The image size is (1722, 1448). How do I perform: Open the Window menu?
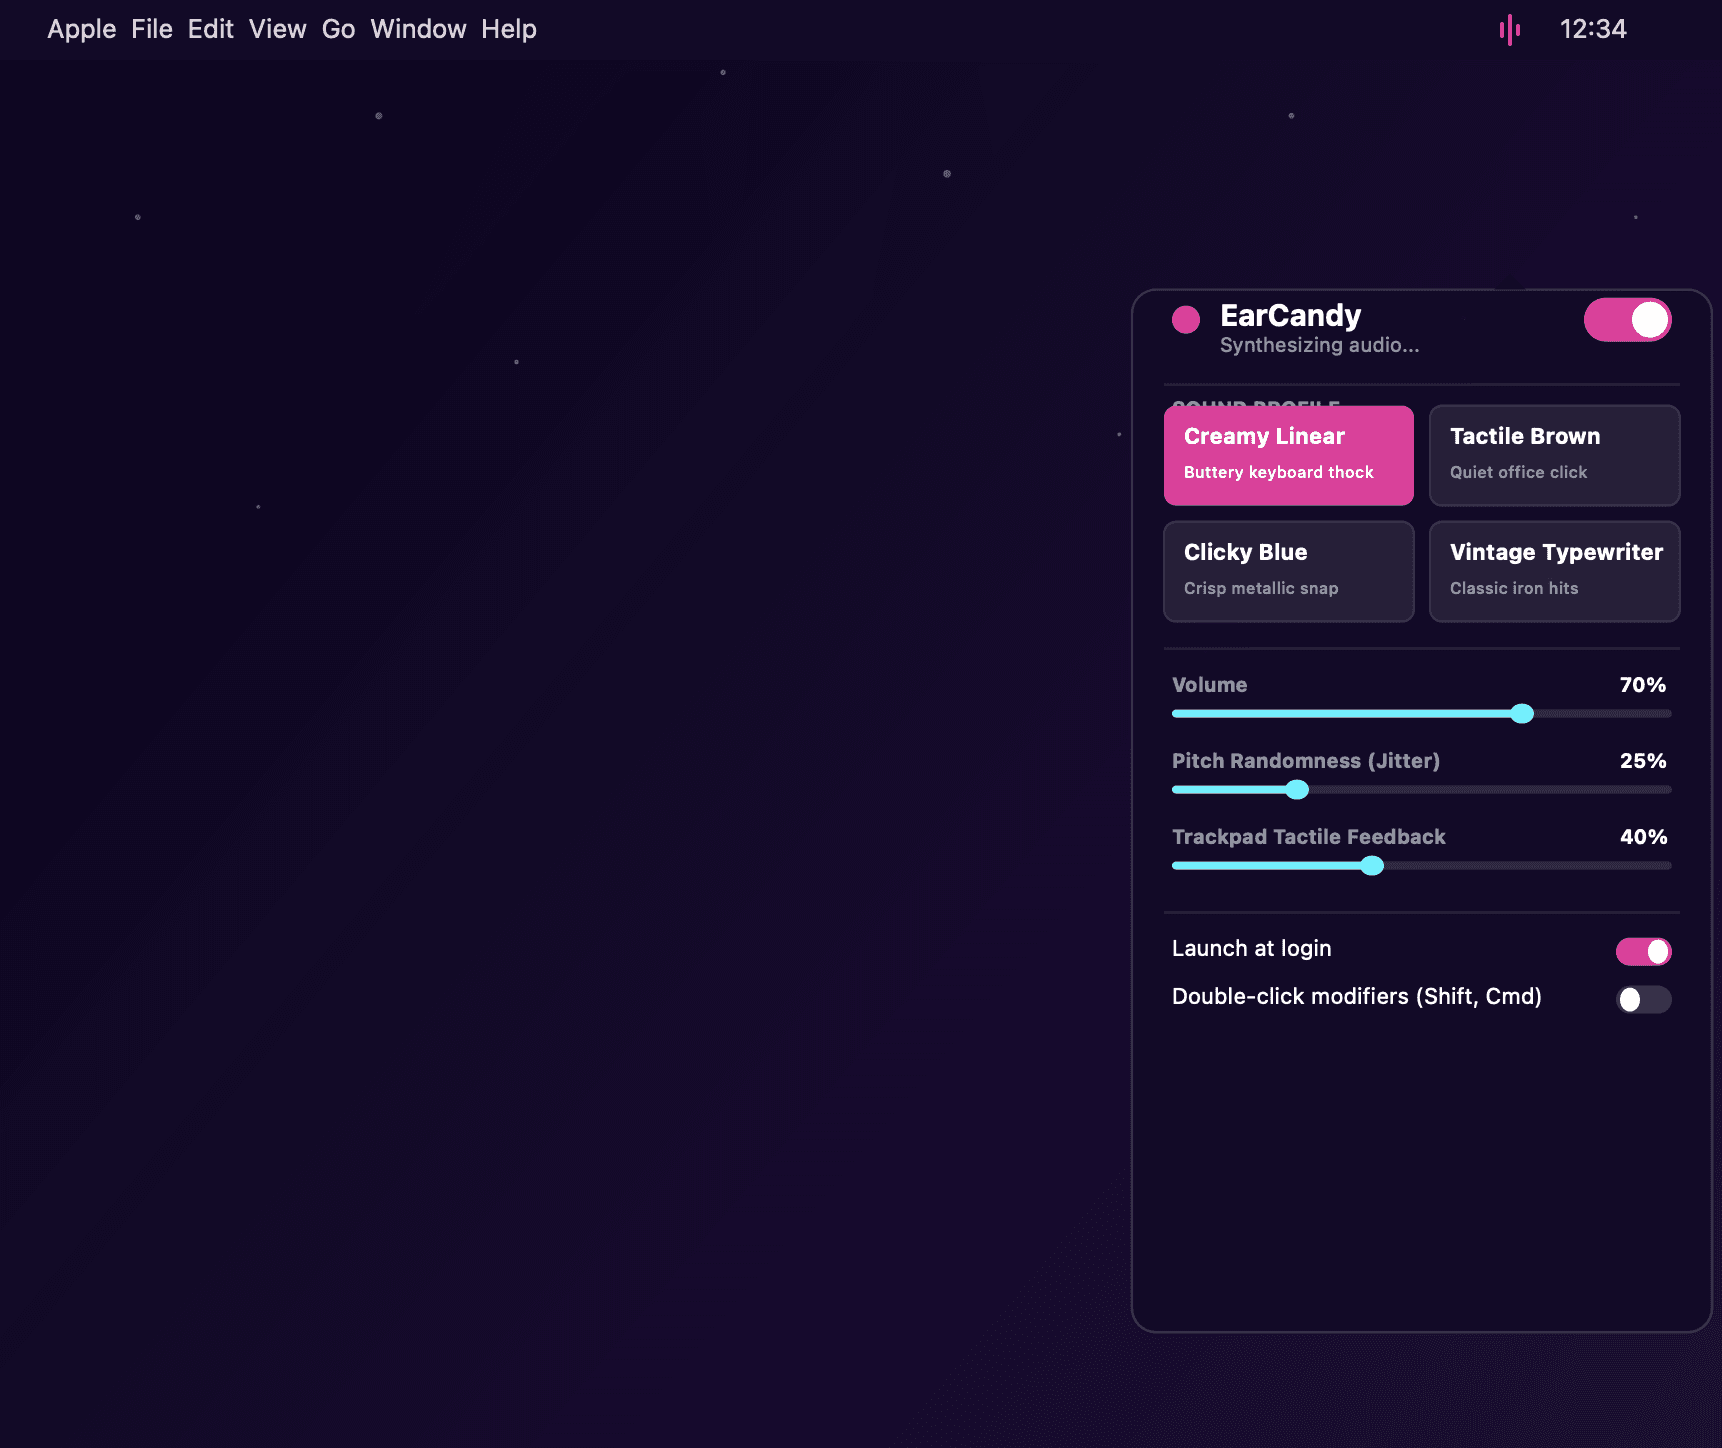pyautogui.click(x=418, y=29)
